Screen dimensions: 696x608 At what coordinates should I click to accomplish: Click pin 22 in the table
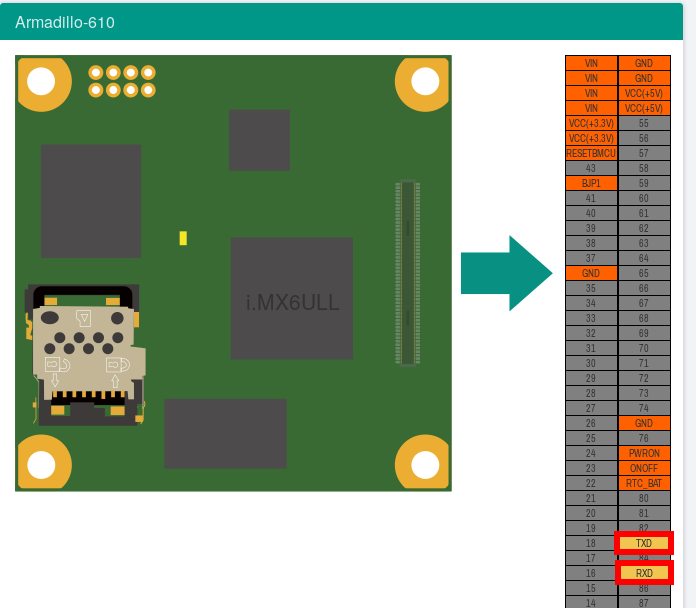[591, 483]
